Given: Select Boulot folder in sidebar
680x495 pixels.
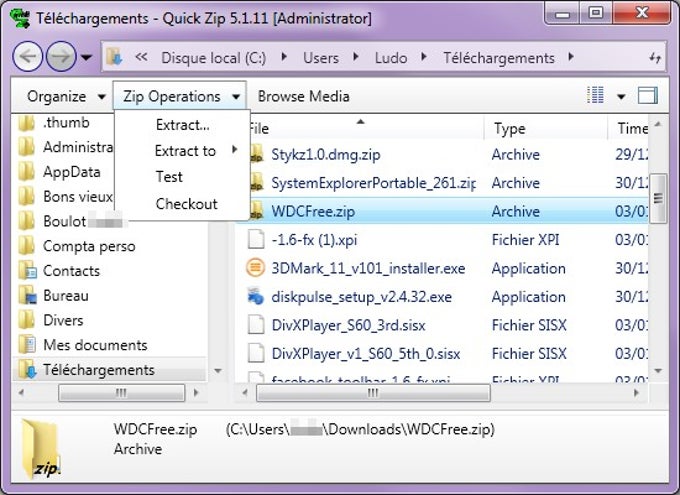Looking at the screenshot, I should click(x=64, y=221).
